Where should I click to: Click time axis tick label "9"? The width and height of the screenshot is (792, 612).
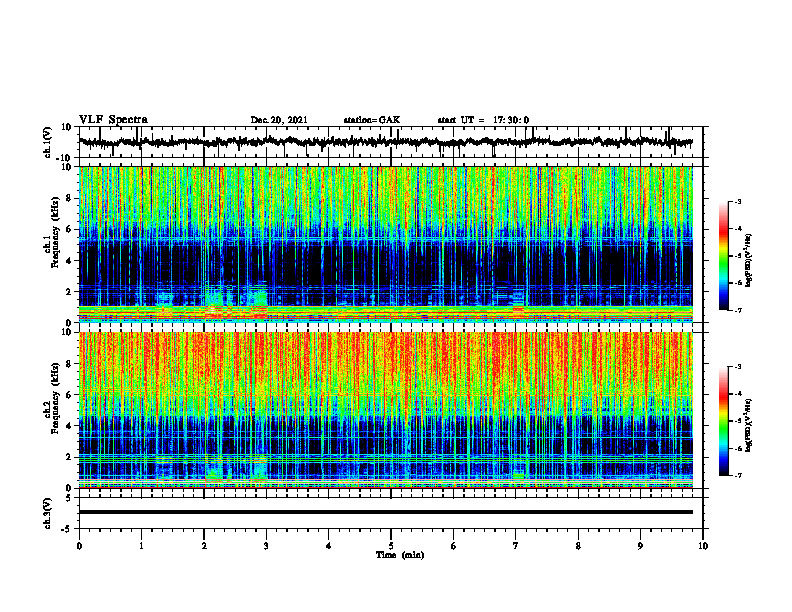coord(640,546)
